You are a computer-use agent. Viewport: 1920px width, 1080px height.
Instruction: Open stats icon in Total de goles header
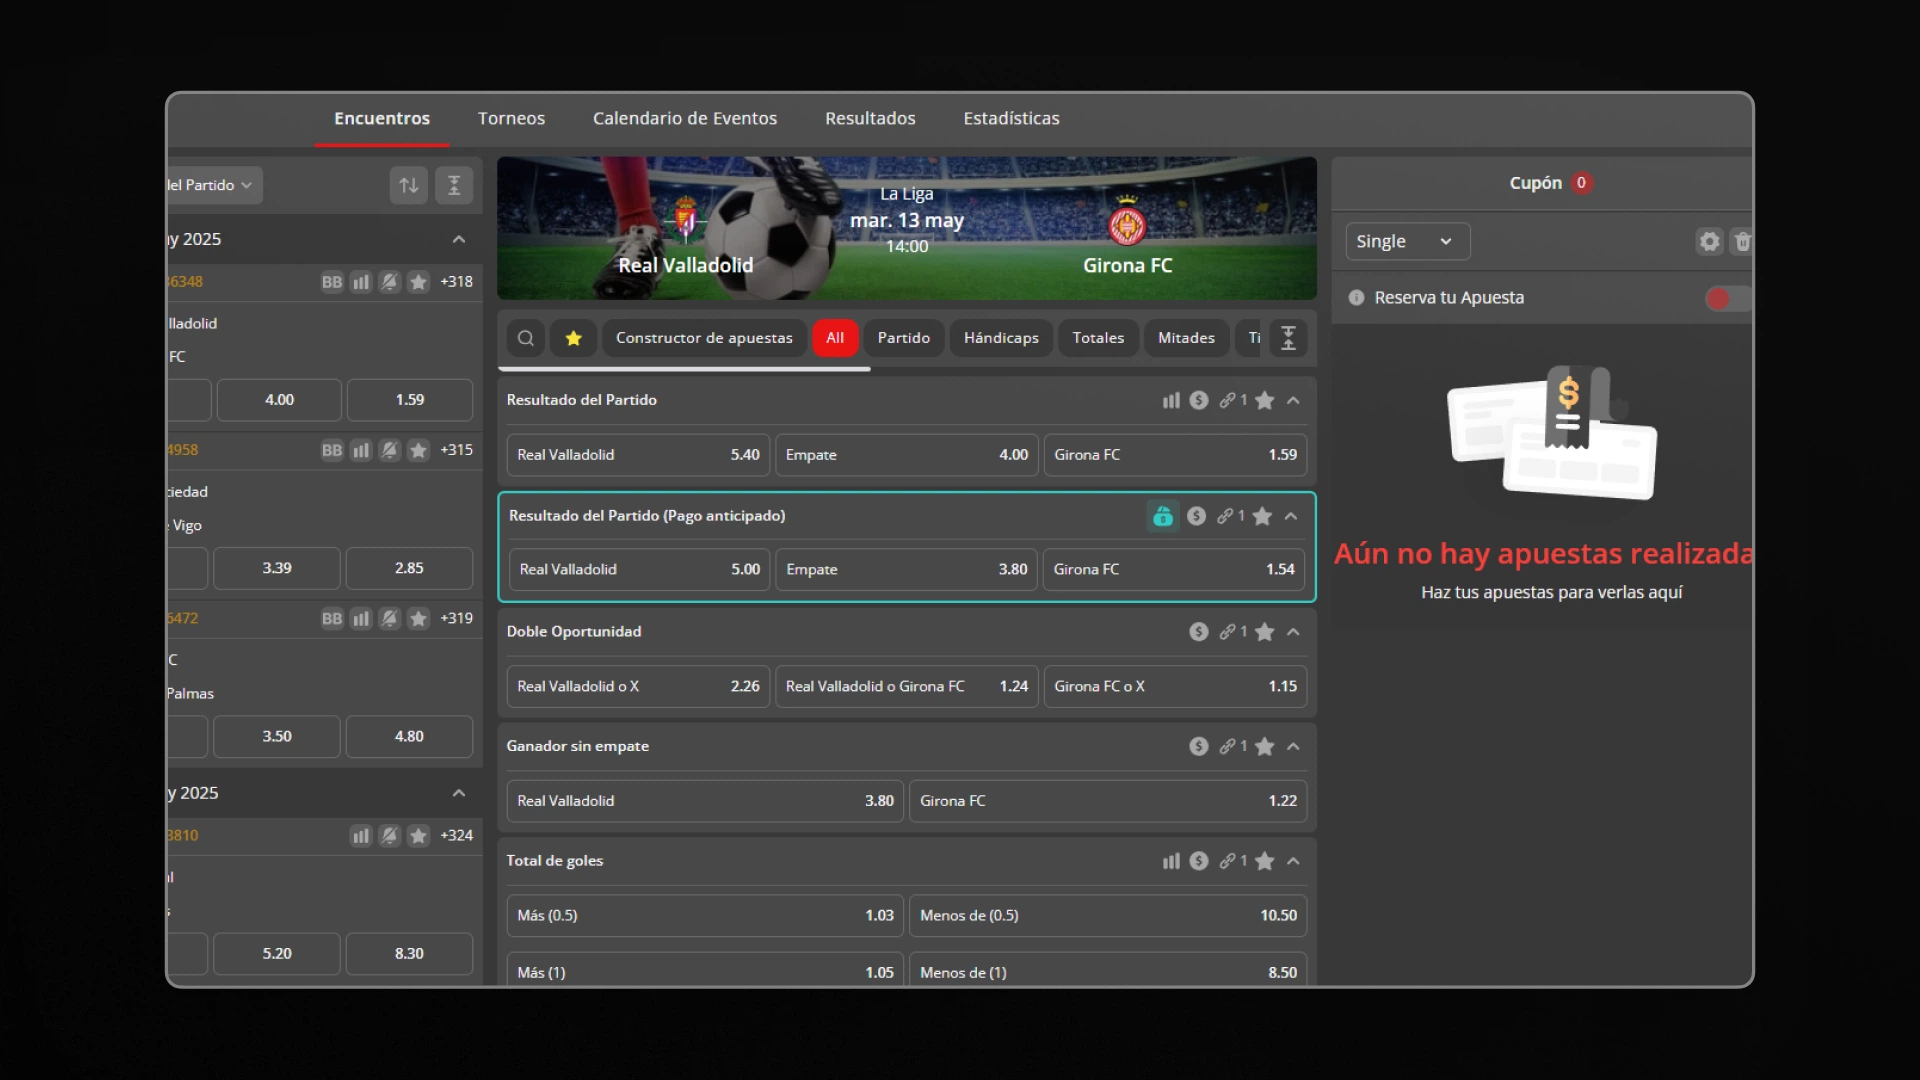pyautogui.click(x=1171, y=861)
